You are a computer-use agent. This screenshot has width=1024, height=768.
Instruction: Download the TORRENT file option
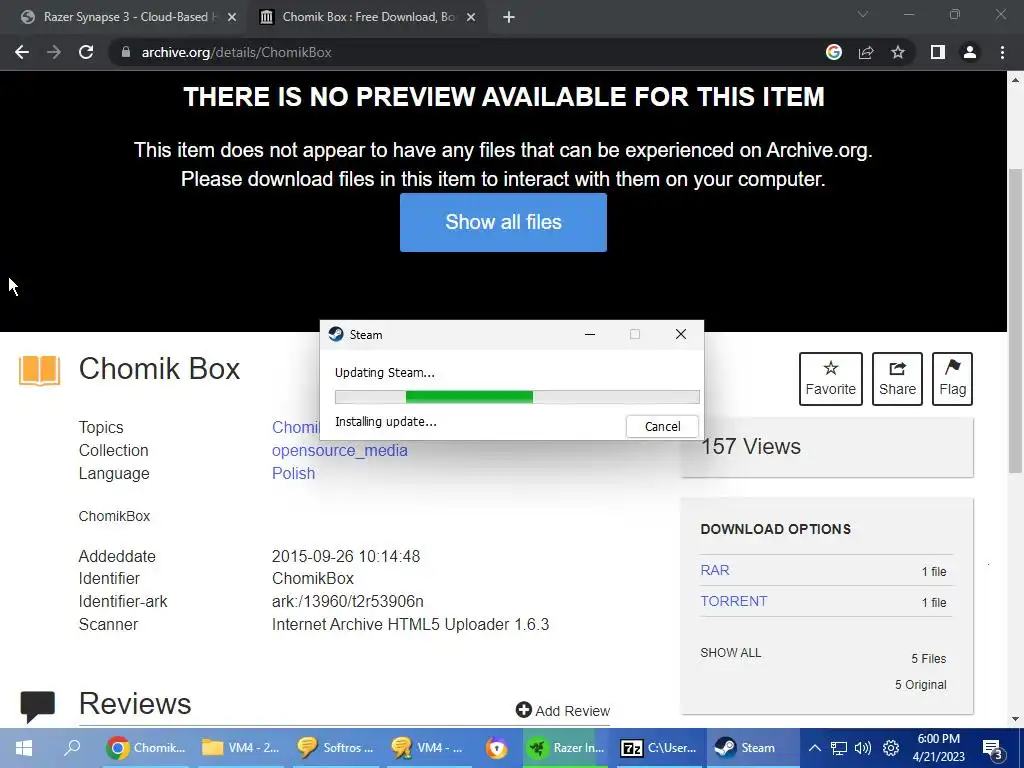(x=733, y=601)
